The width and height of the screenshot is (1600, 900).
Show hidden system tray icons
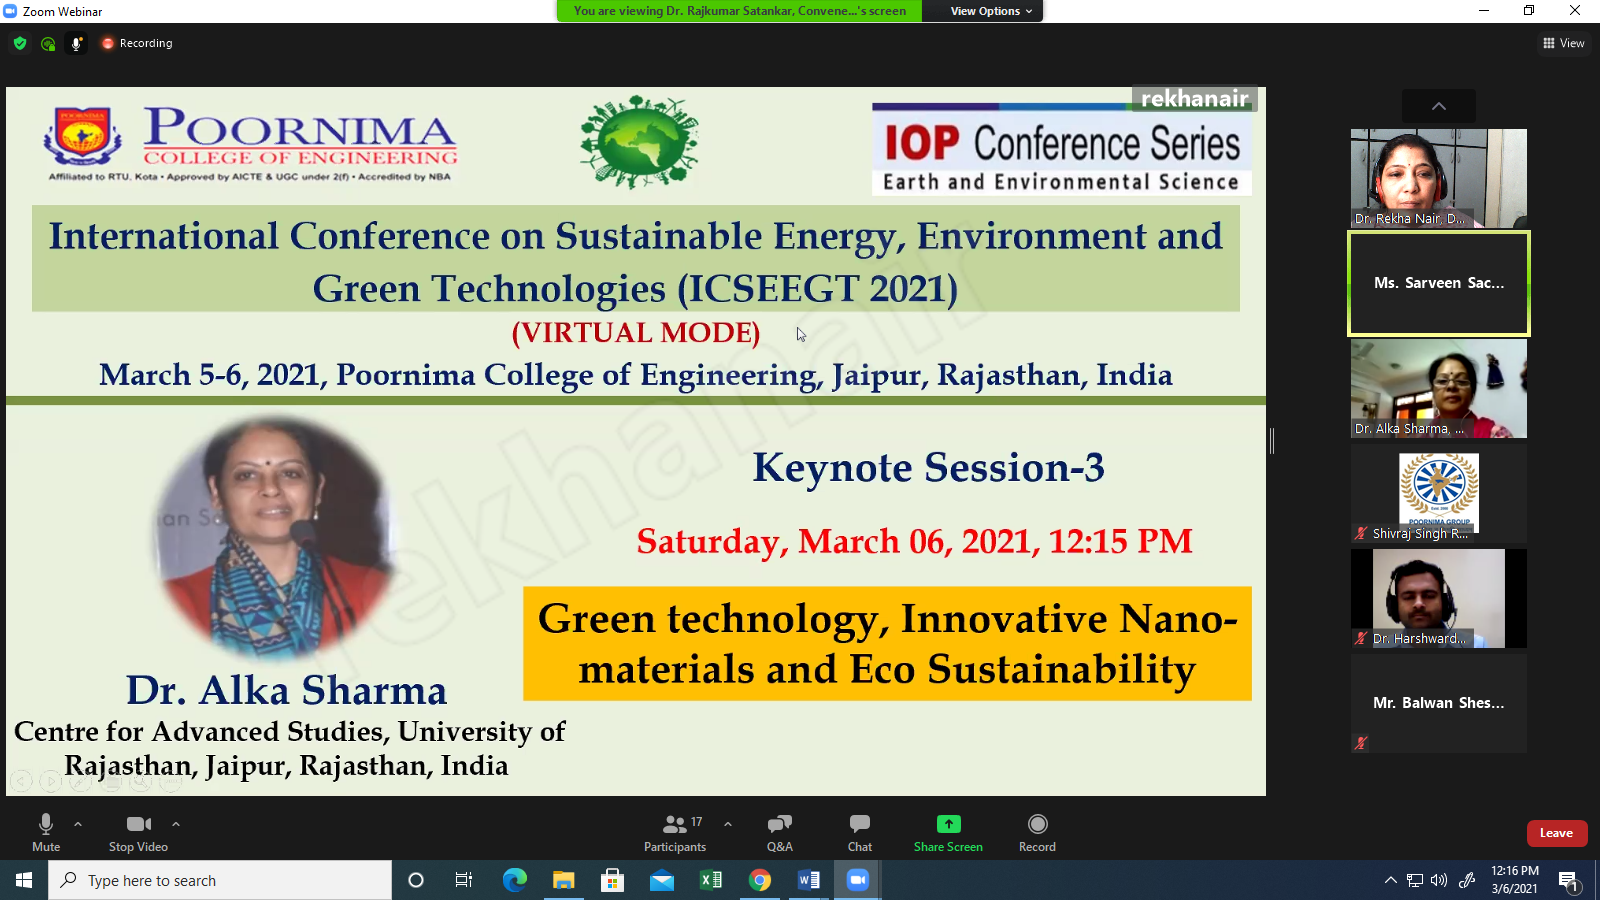click(1390, 880)
